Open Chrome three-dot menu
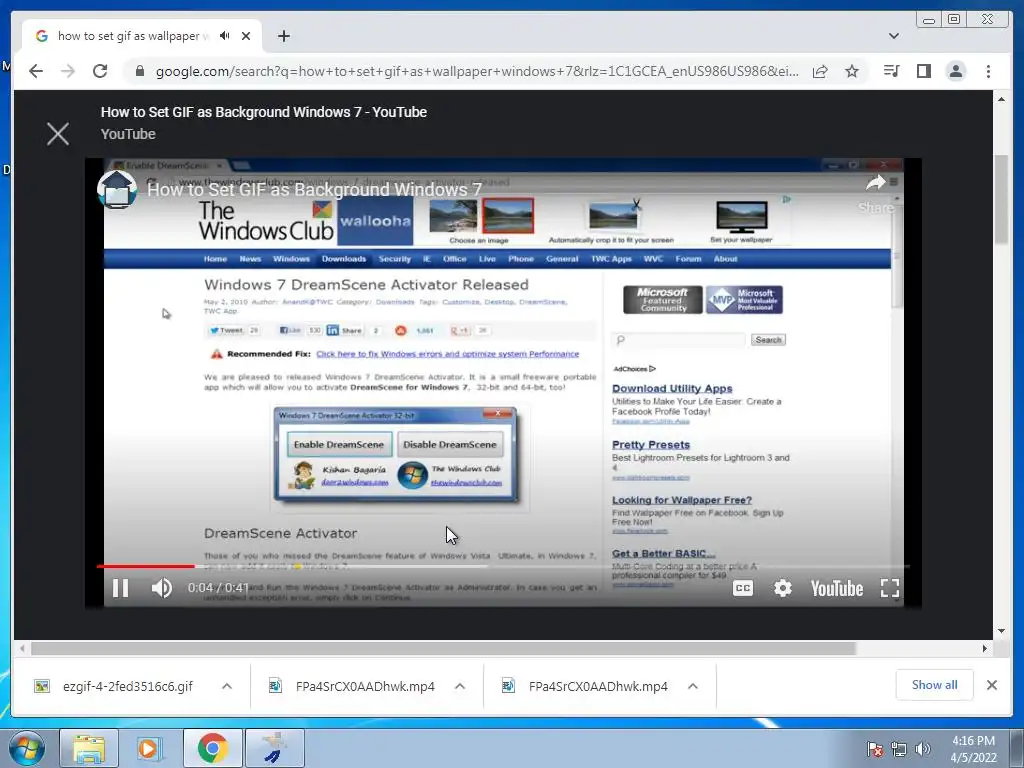 coord(988,71)
